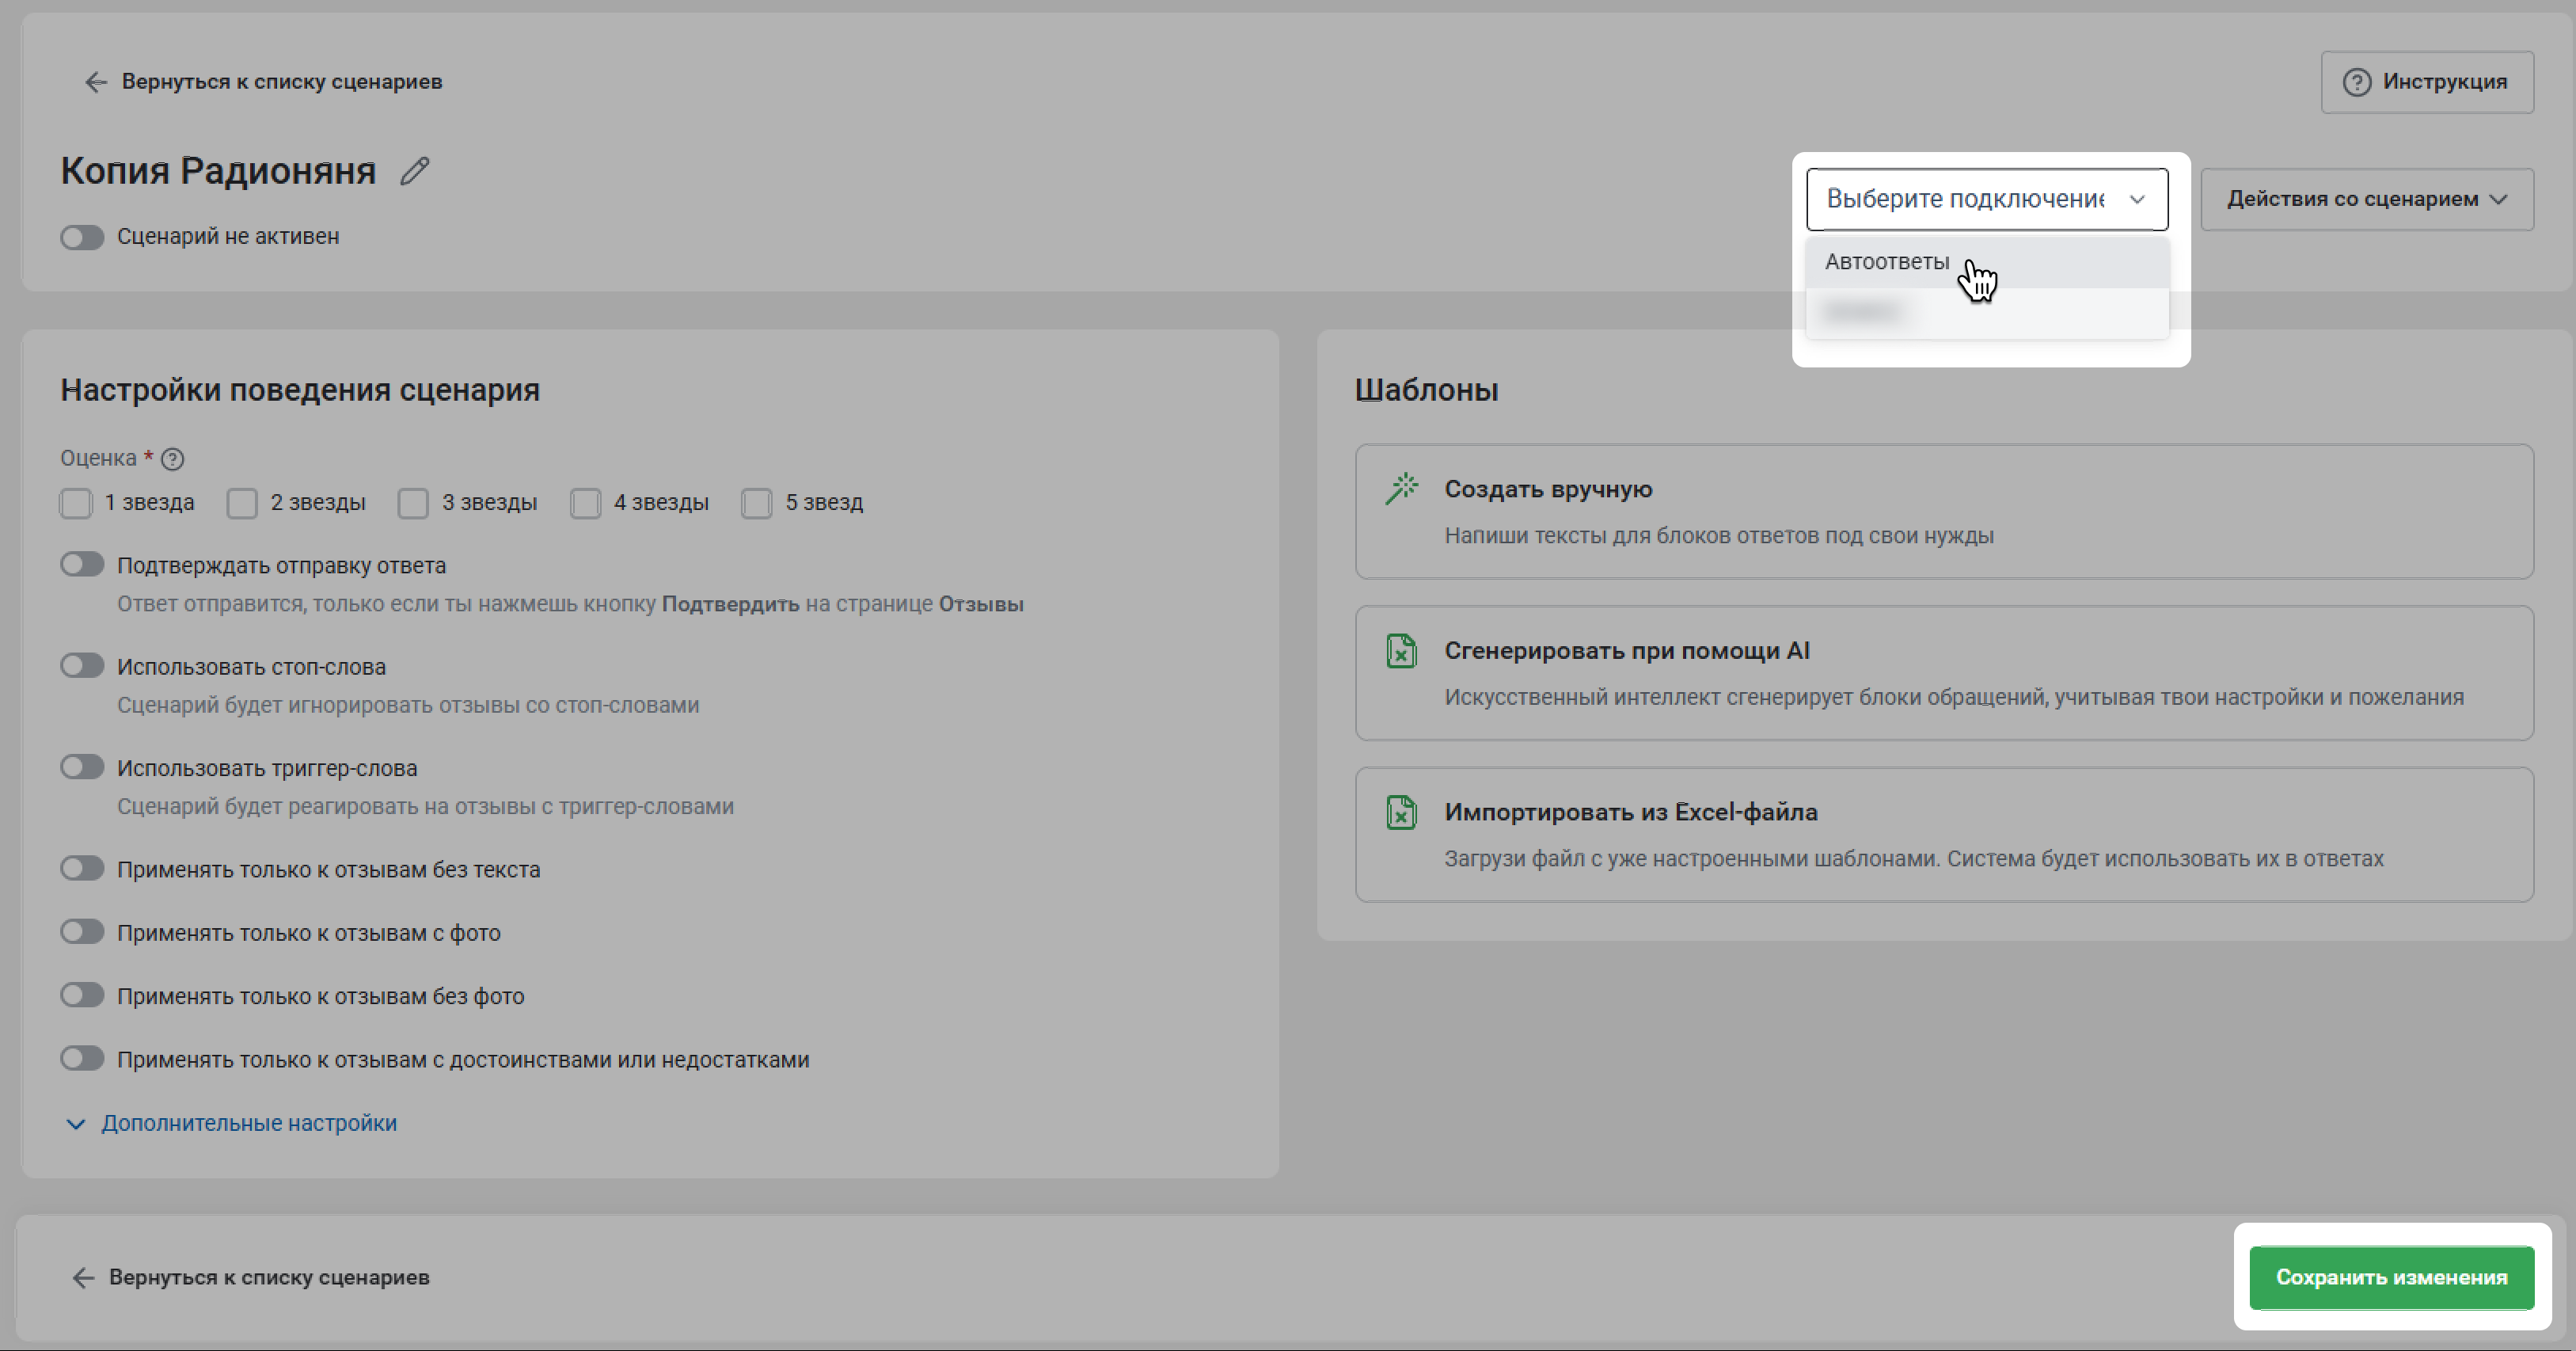
Task: Open the Инструкция button
Action: coord(2427,82)
